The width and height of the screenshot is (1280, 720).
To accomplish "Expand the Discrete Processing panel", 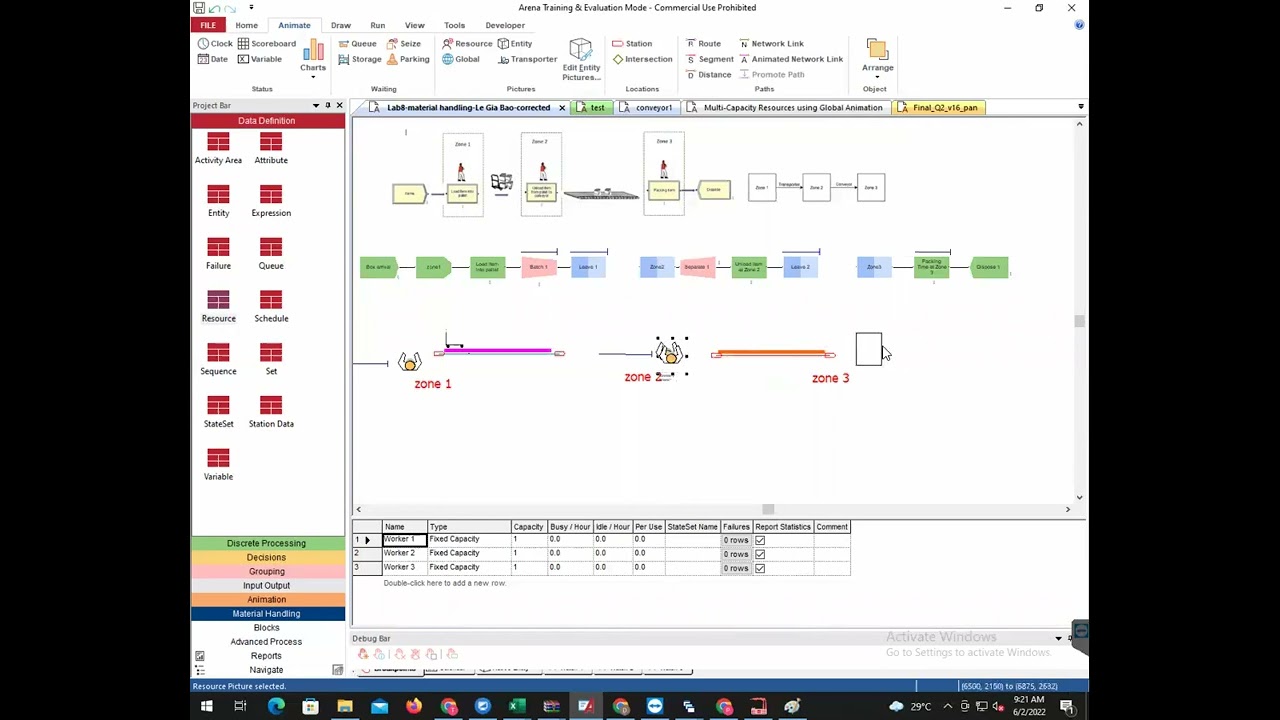I will tap(267, 543).
